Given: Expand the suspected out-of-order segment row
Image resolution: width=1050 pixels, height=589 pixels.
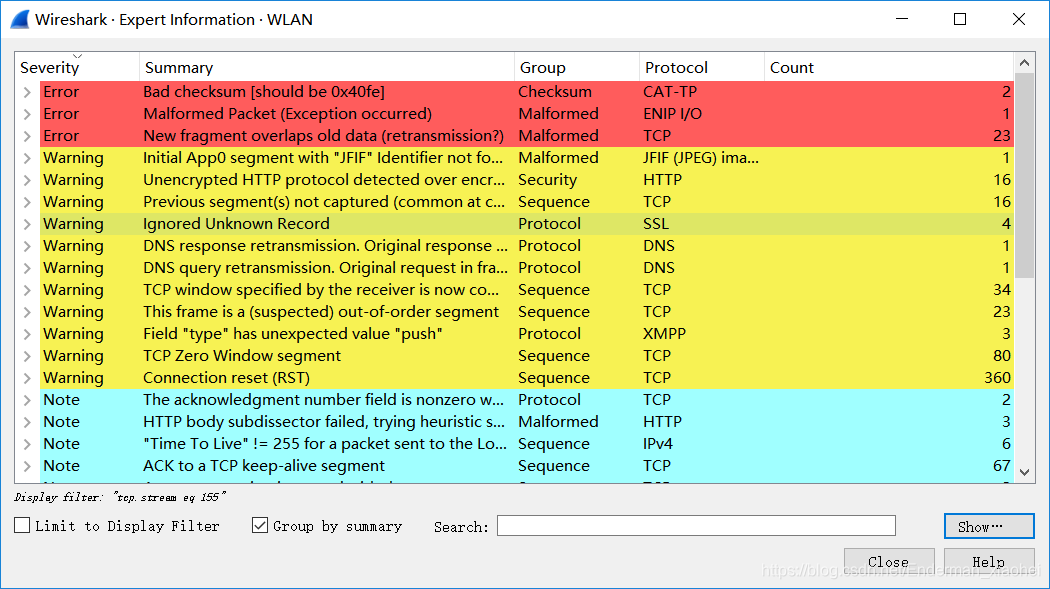Looking at the screenshot, I should [27, 312].
